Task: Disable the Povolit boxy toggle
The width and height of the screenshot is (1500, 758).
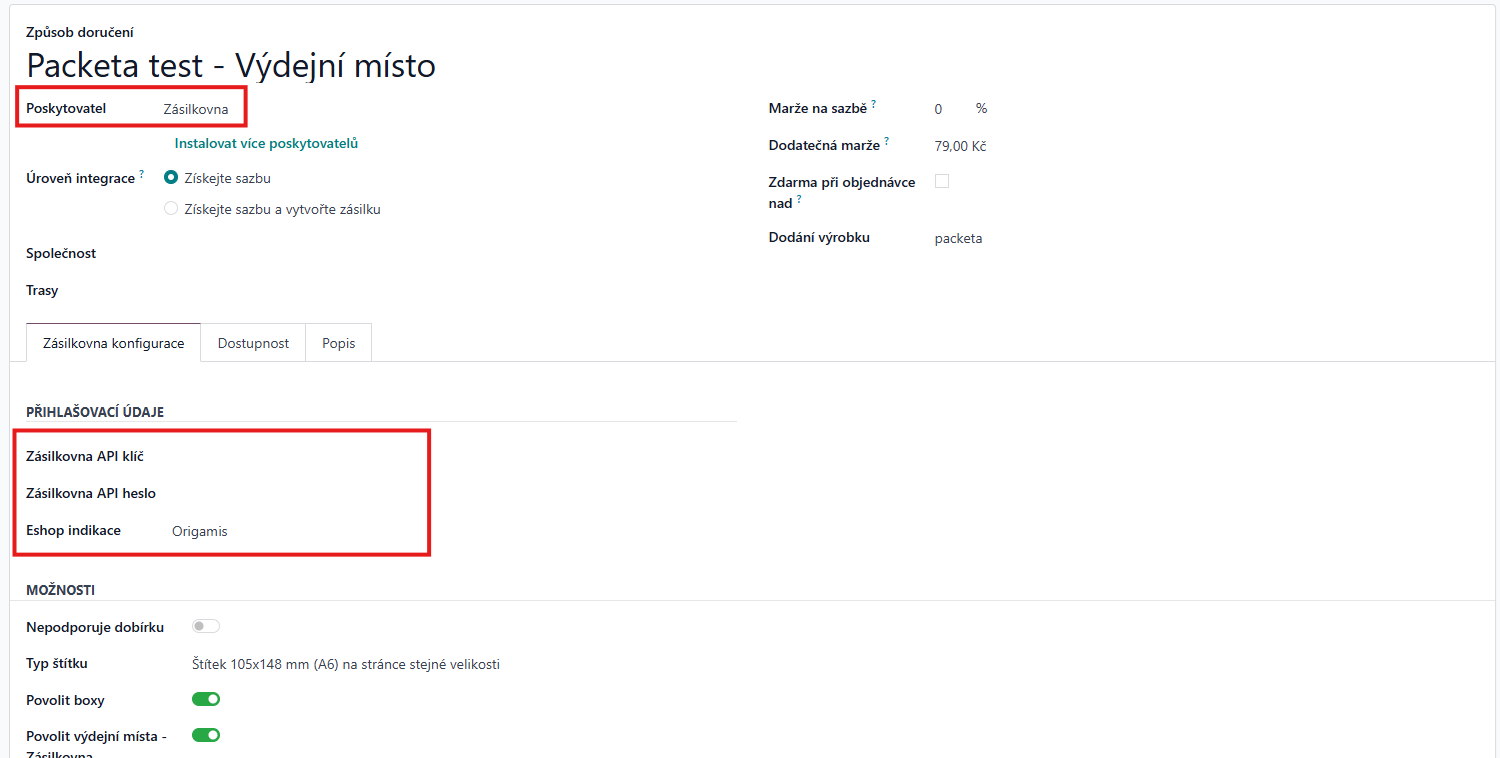Action: pyautogui.click(x=206, y=699)
